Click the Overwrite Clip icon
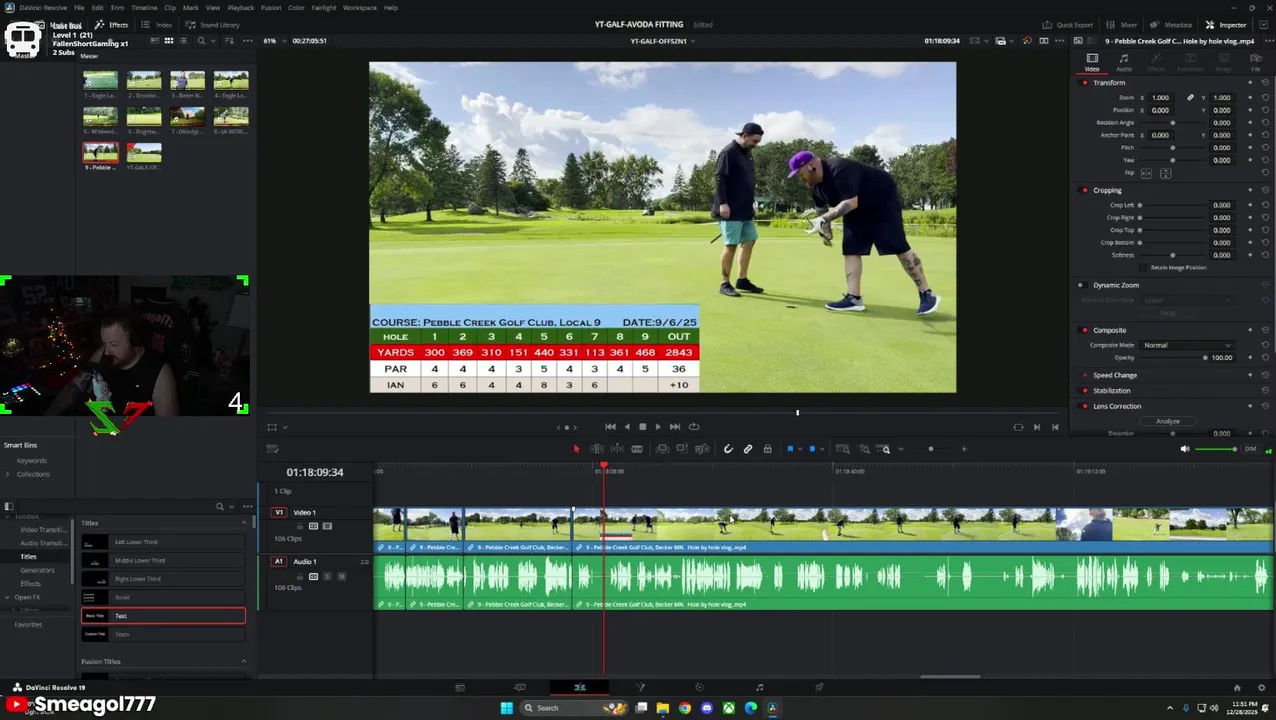1276x720 pixels. (x=682, y=449)
